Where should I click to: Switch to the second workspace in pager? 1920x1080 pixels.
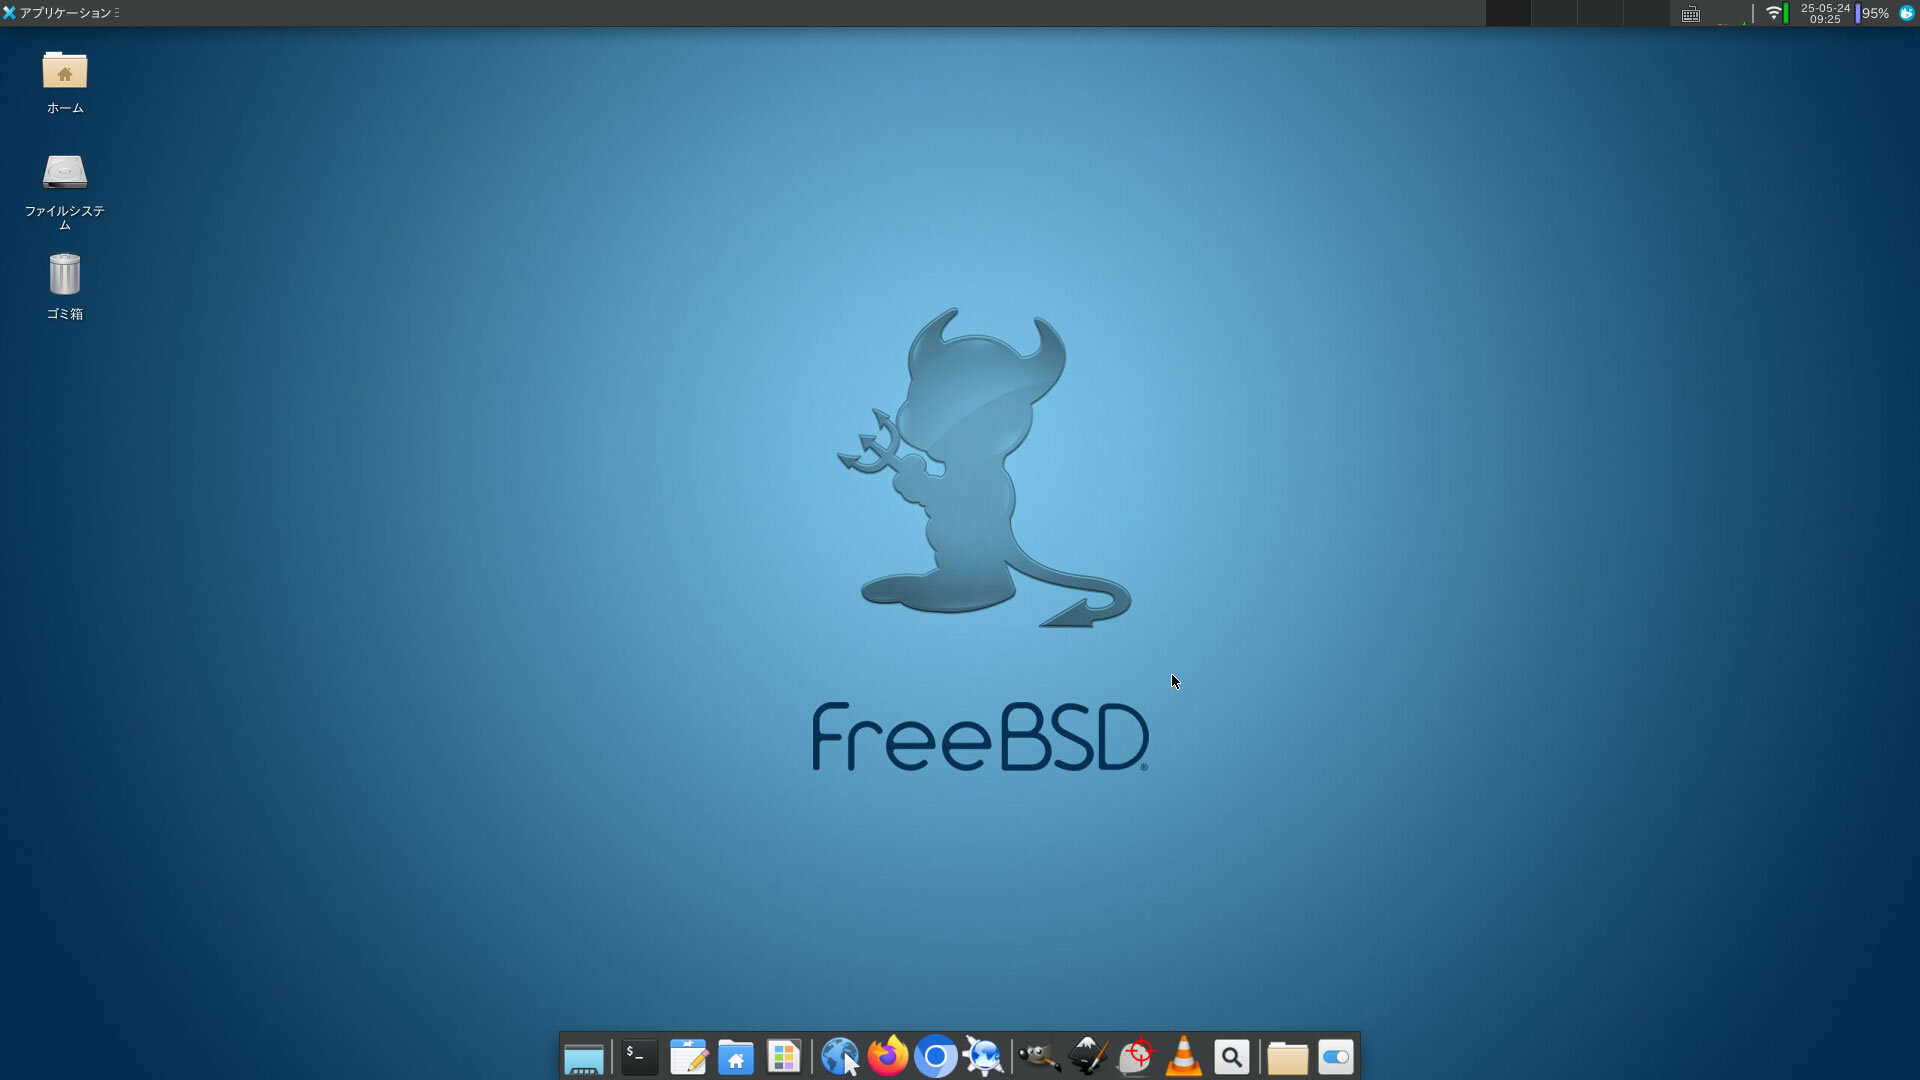click(1554, 13)
